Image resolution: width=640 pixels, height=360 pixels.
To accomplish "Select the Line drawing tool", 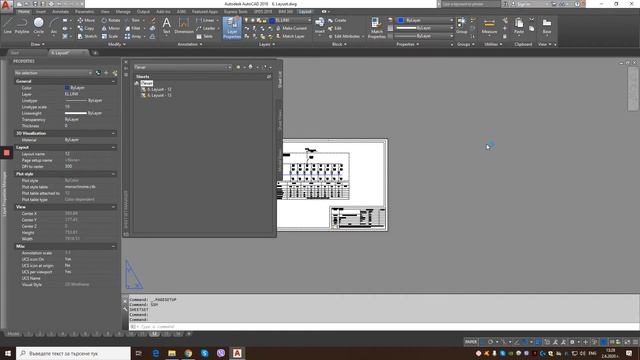I will click(7, 25).
